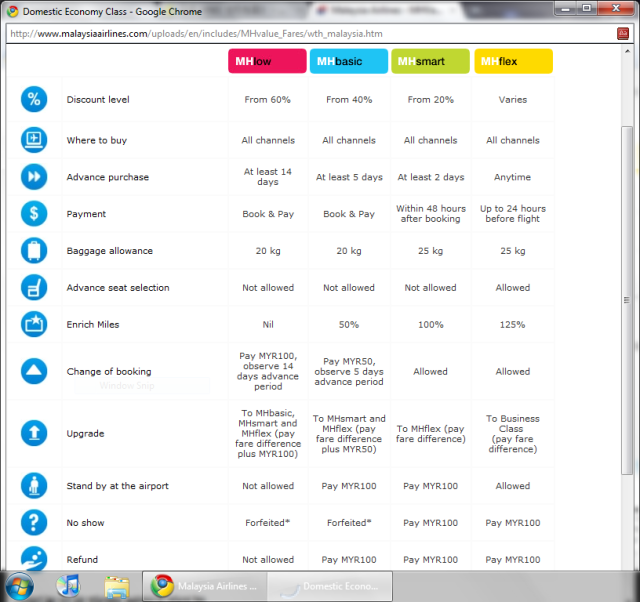Click the red PDF extension icon in address bar

(623, 33)
